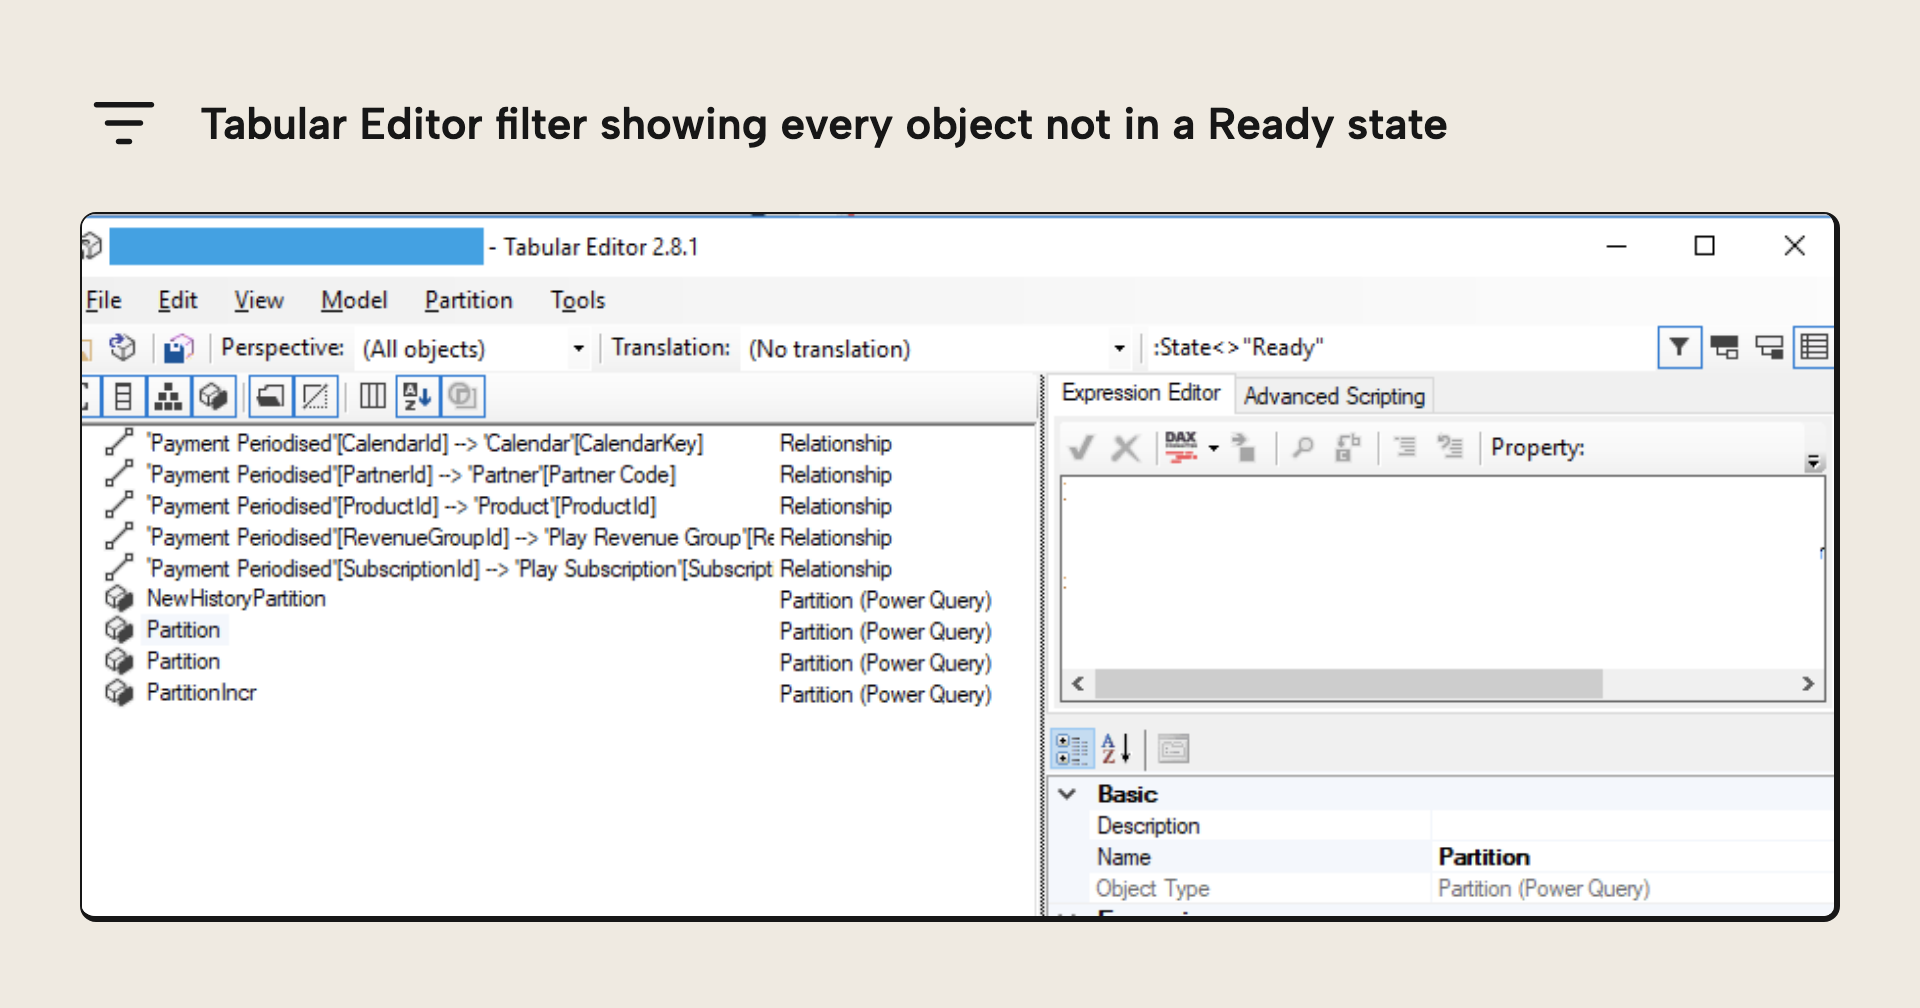Maximize the Tabular Editor window
This screenshot has width=1920, height=1008.
tap(1705, 246)
